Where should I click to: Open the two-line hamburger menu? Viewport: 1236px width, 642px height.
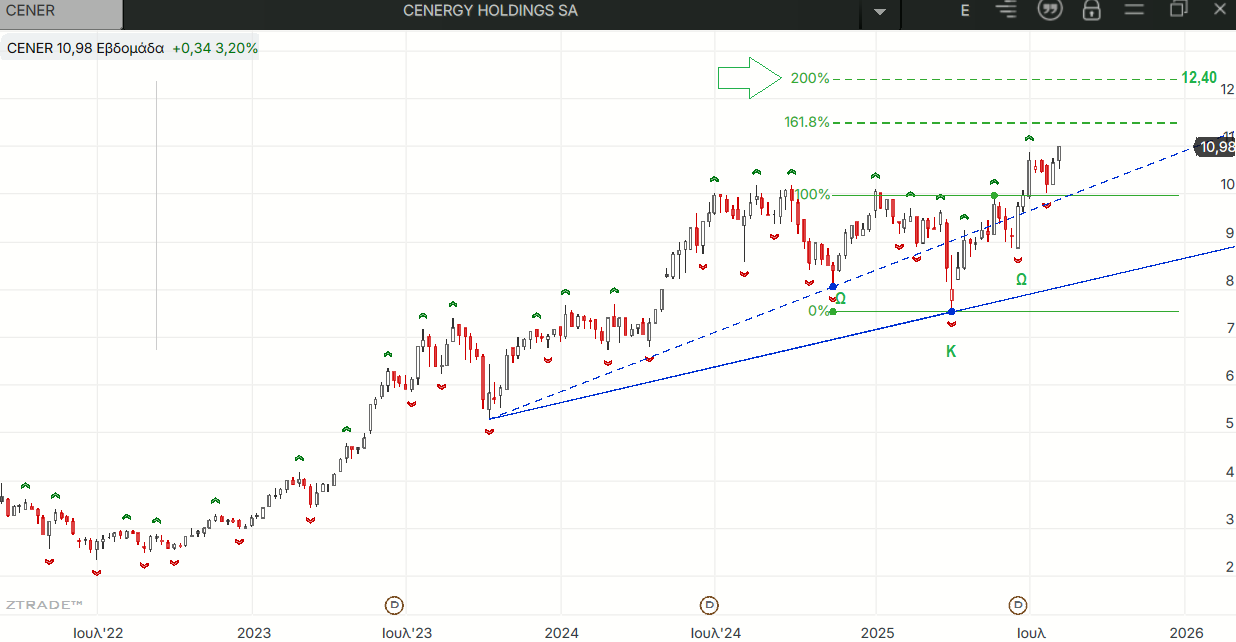tap(1133, 10)
